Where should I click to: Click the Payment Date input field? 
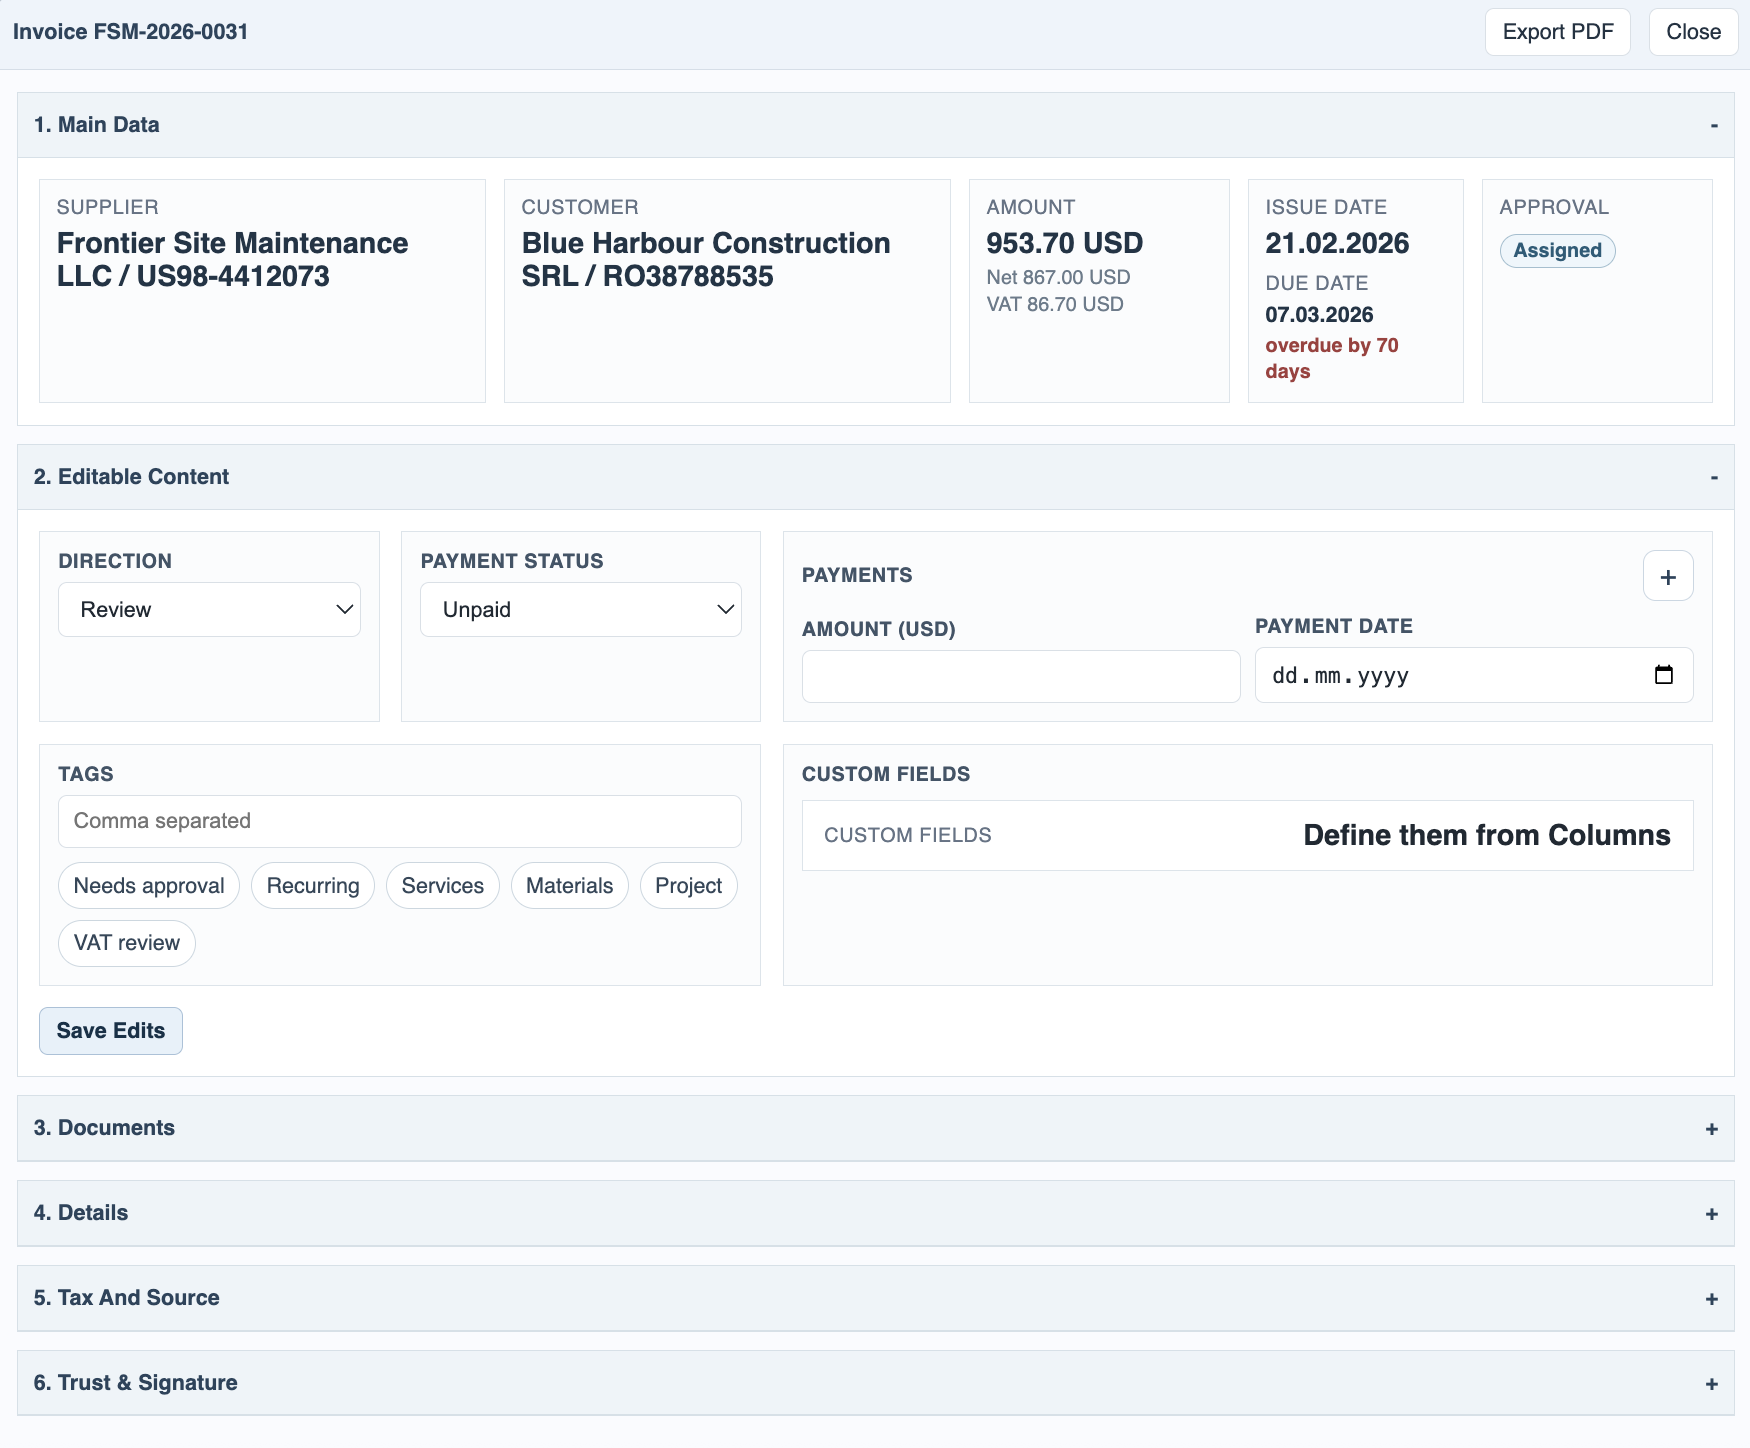tap(1474, 675)
